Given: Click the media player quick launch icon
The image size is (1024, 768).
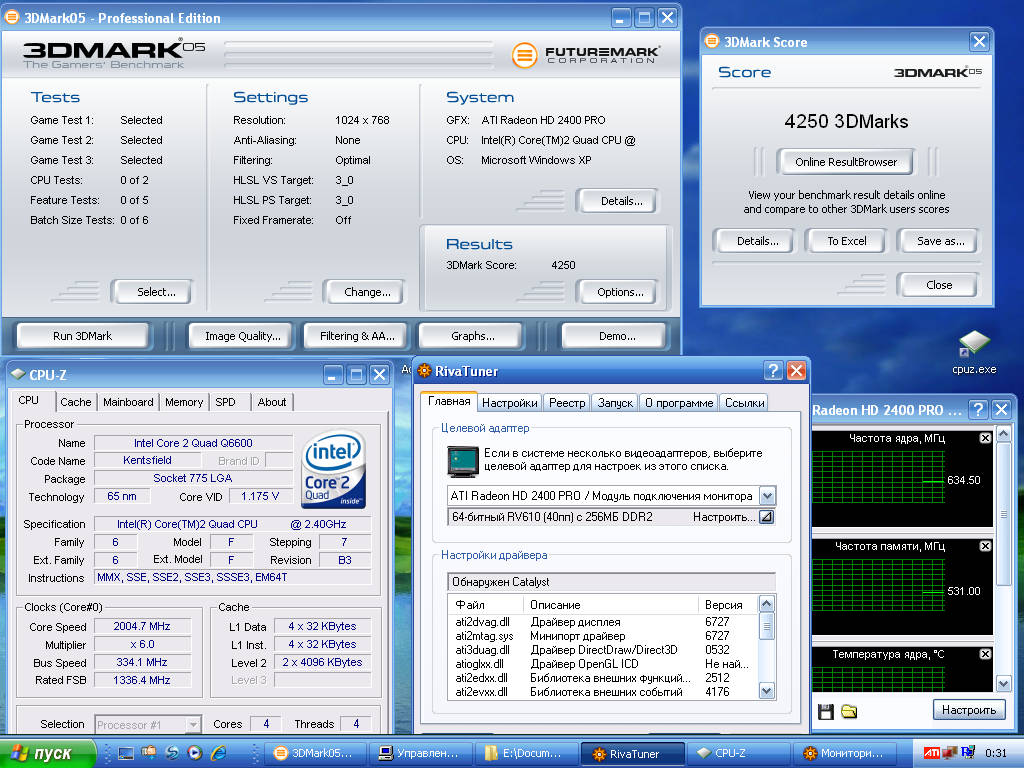Looking at the screenshot, I should coord(195,753).
